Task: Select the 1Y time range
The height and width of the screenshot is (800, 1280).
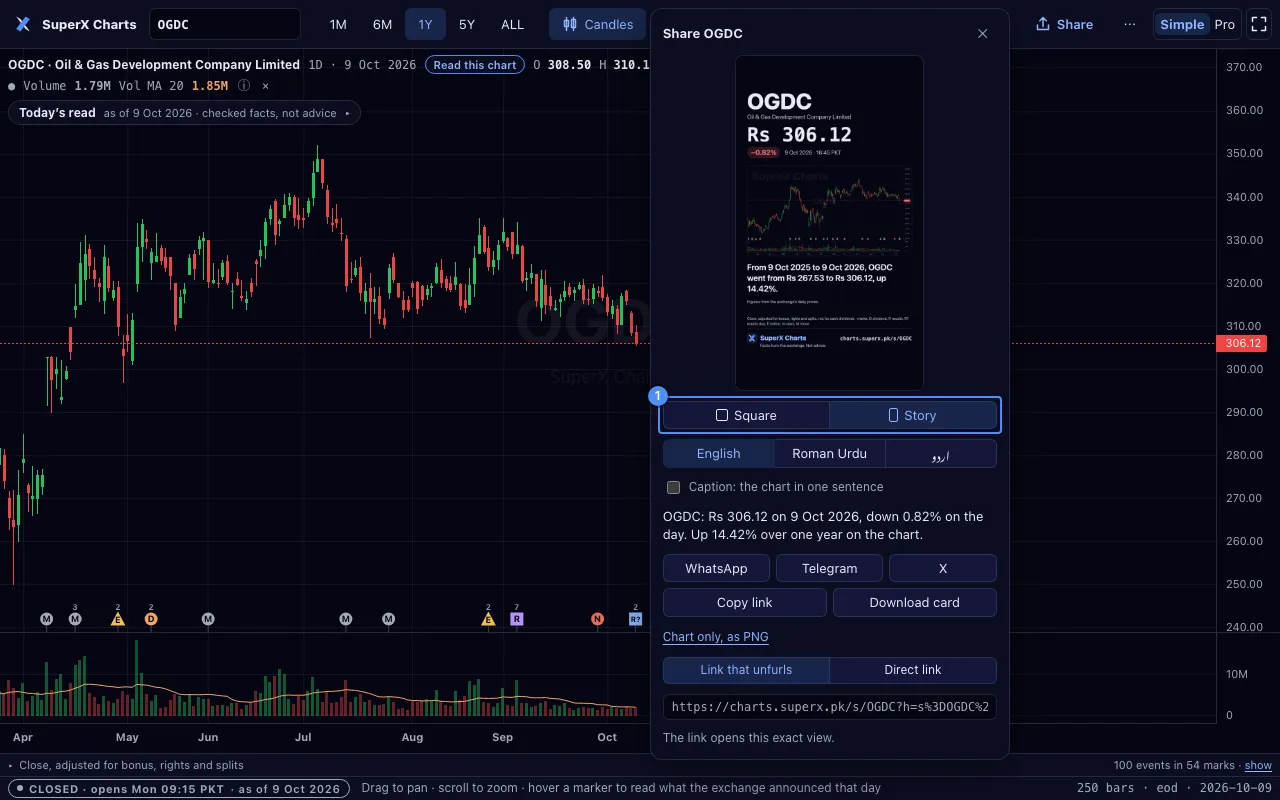Action: coord(426,24)
